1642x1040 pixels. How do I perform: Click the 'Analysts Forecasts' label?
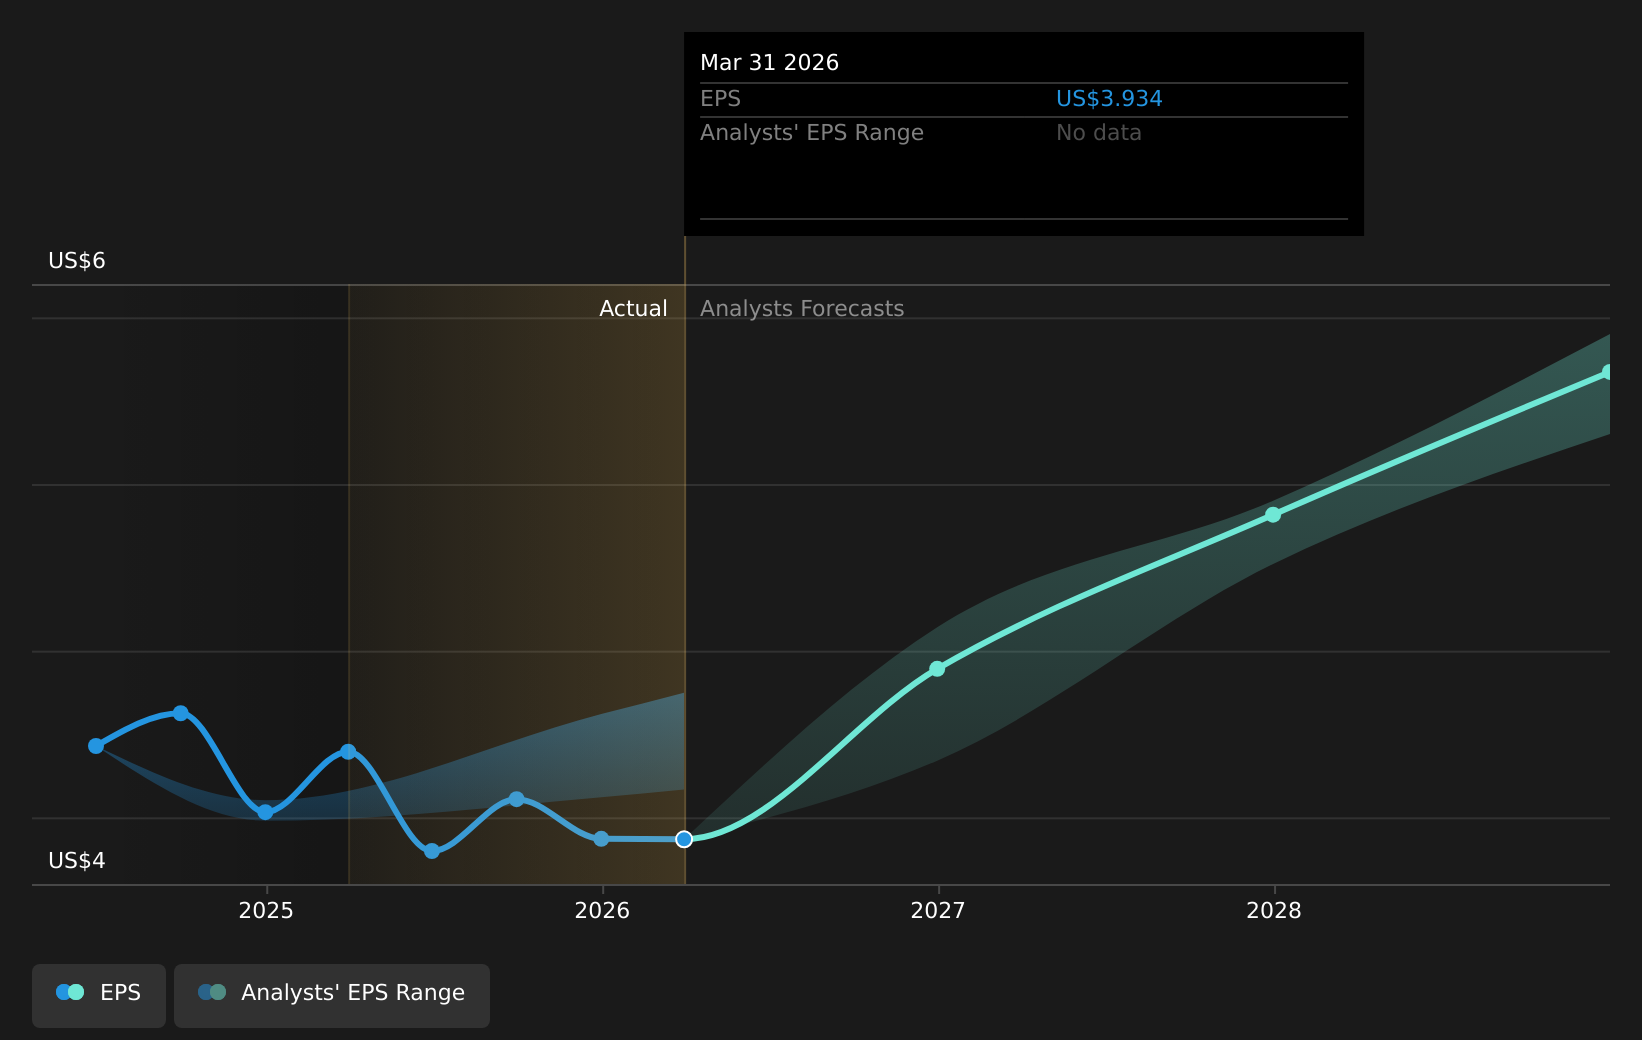(x=802, y=309)
